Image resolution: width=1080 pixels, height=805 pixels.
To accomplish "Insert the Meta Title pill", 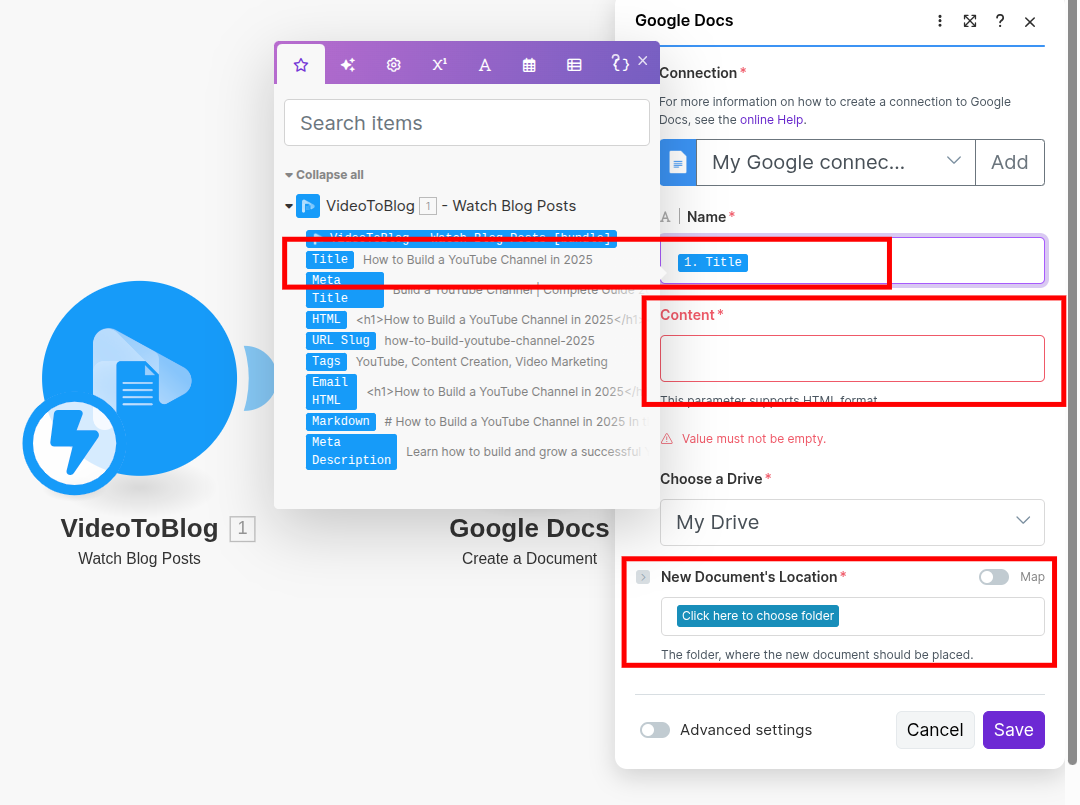I will point(344,289).
